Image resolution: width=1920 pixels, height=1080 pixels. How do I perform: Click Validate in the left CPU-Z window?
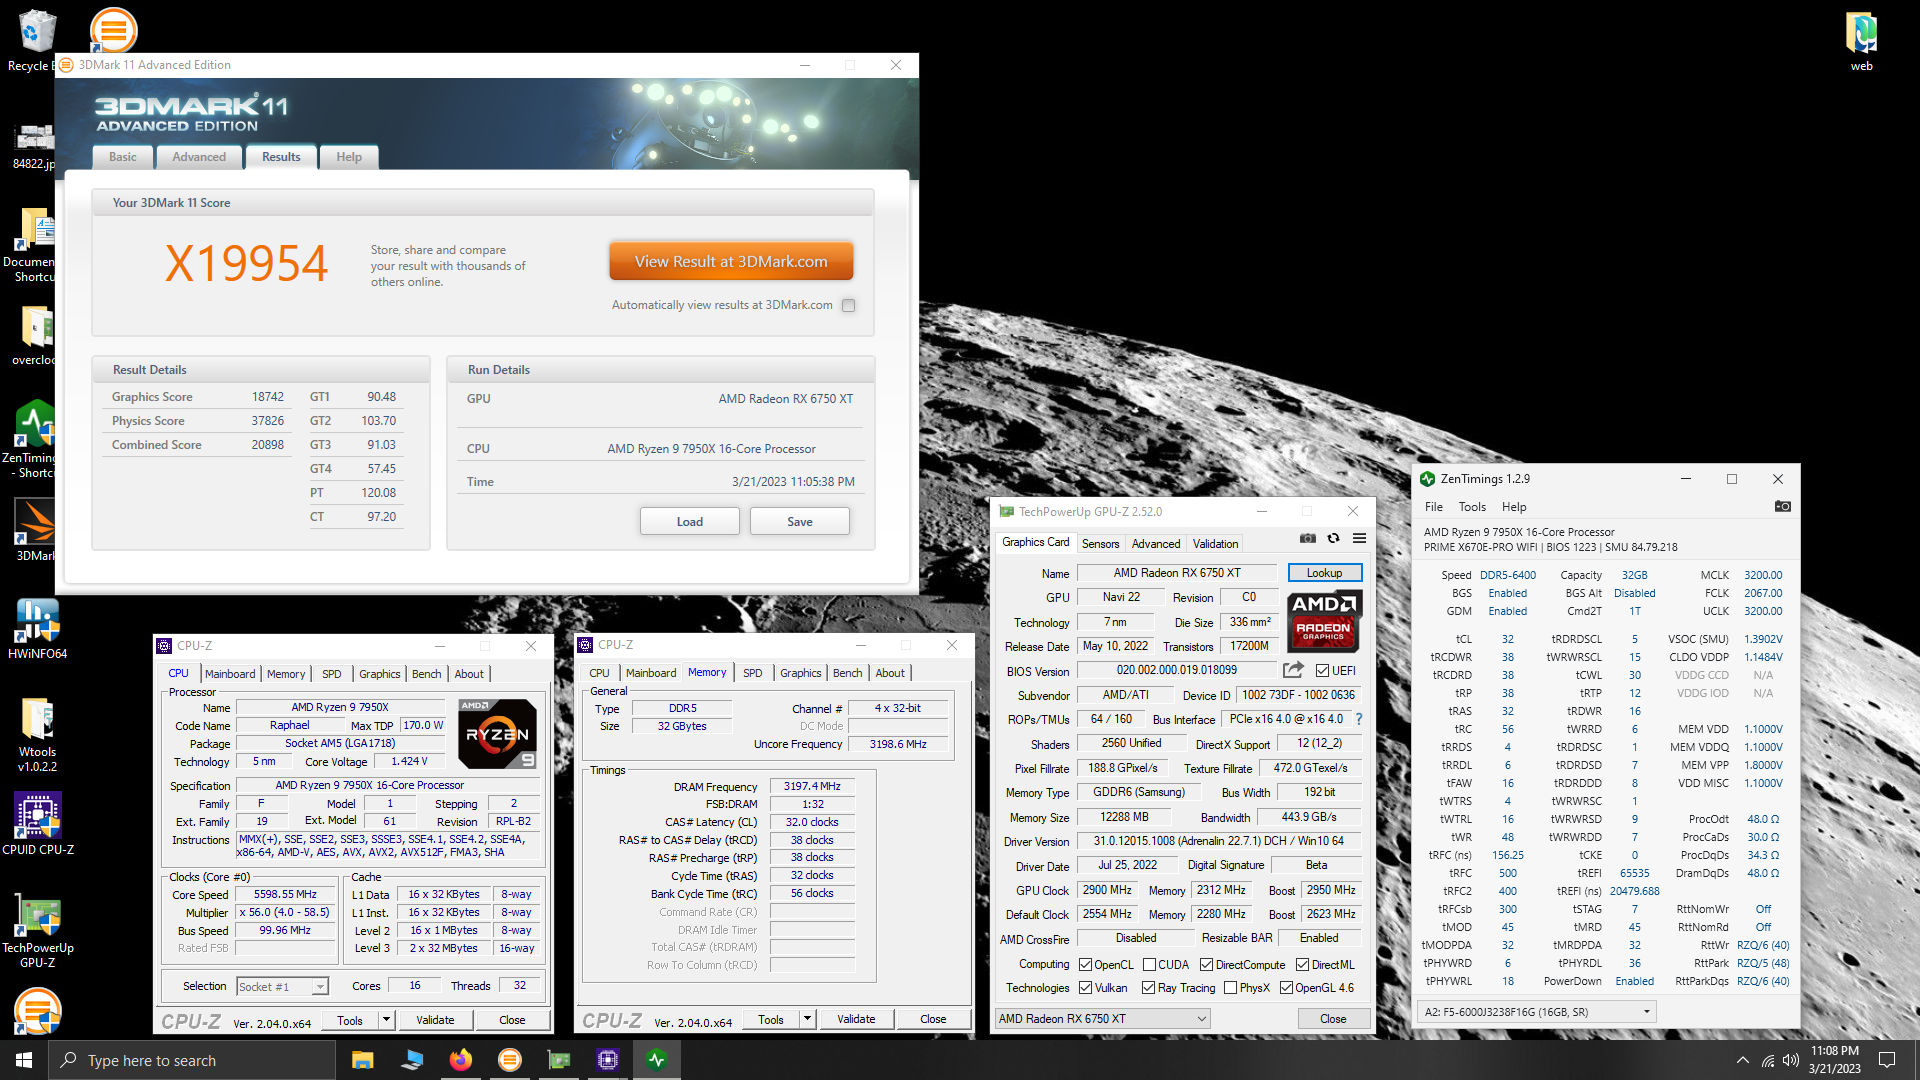tap(435, 1020)
